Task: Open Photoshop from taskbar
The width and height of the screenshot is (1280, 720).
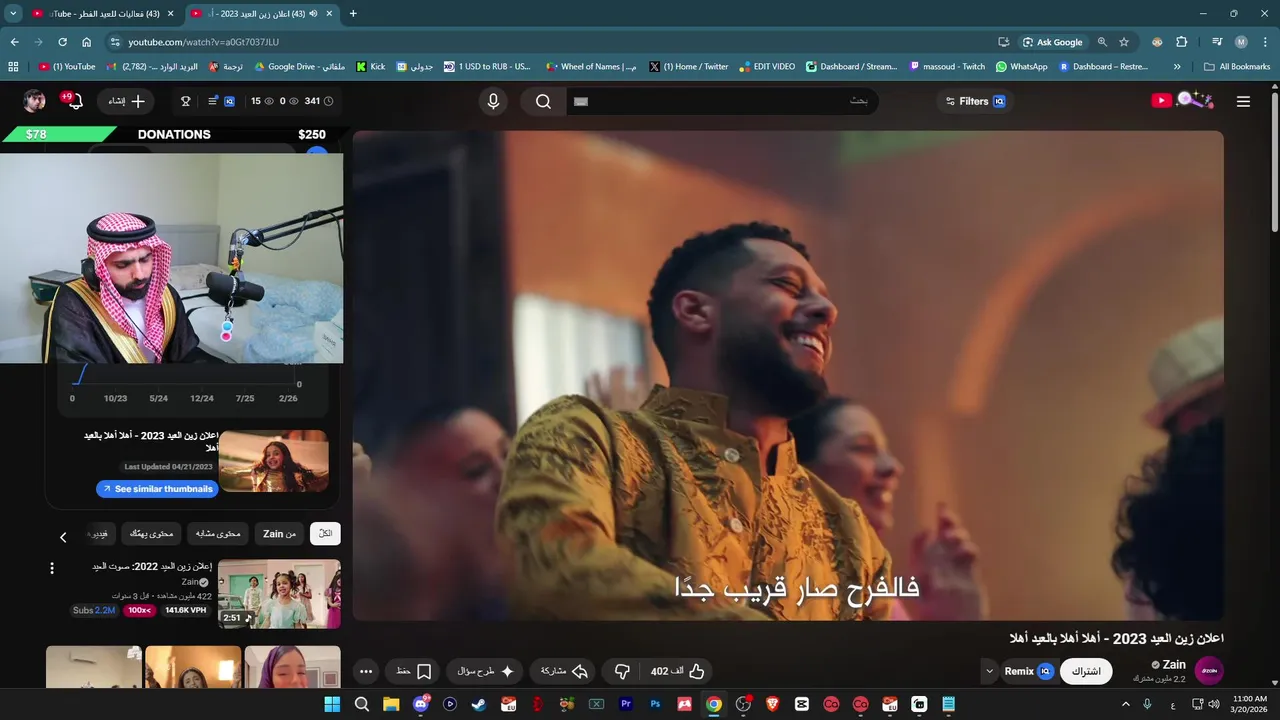Action: click(655, 704)
